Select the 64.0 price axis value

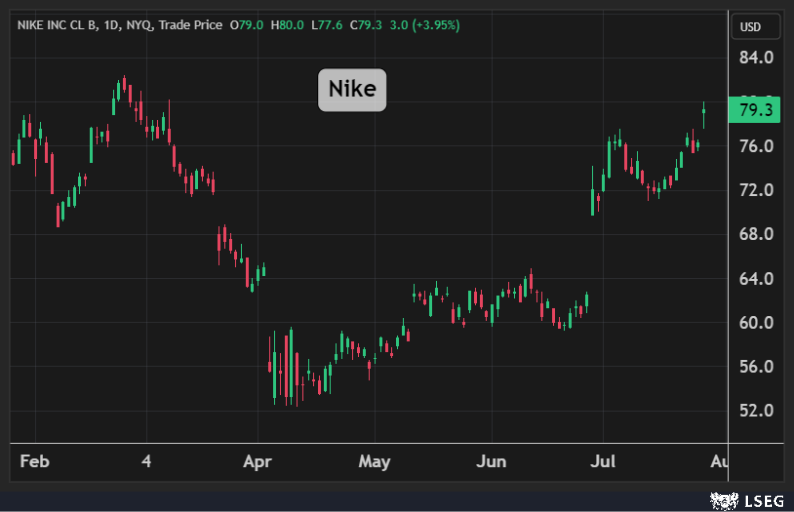757,278
